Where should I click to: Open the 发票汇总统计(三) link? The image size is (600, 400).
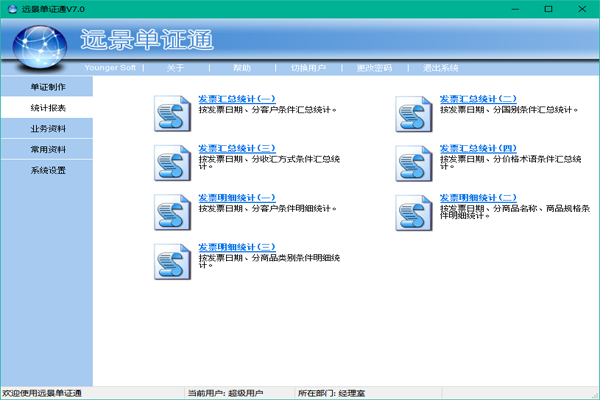coord(237,149)
